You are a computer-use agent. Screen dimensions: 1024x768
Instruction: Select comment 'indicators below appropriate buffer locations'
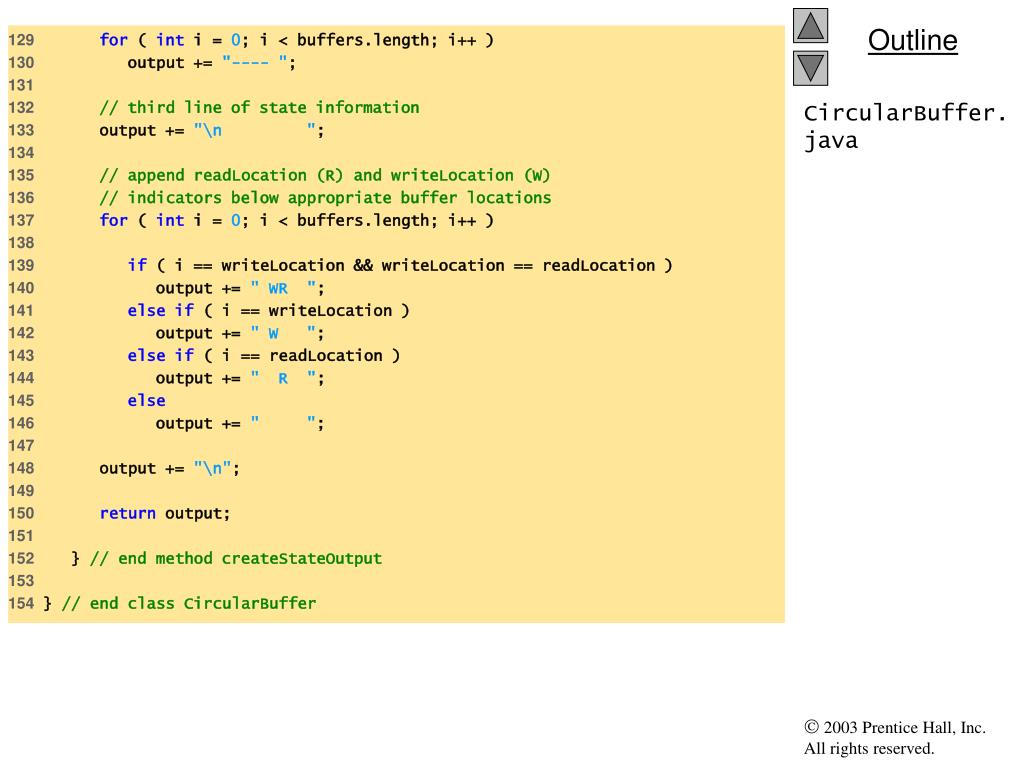(325, 198)
